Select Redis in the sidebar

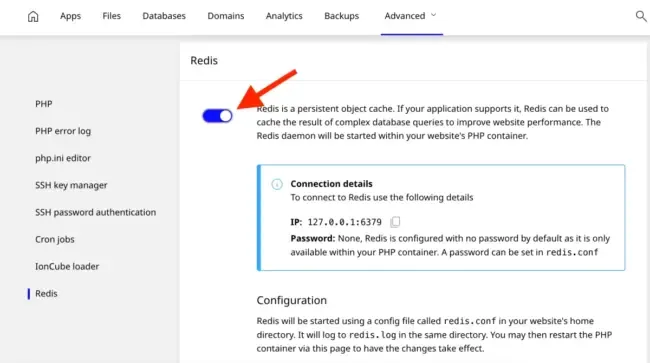[46, 293]
